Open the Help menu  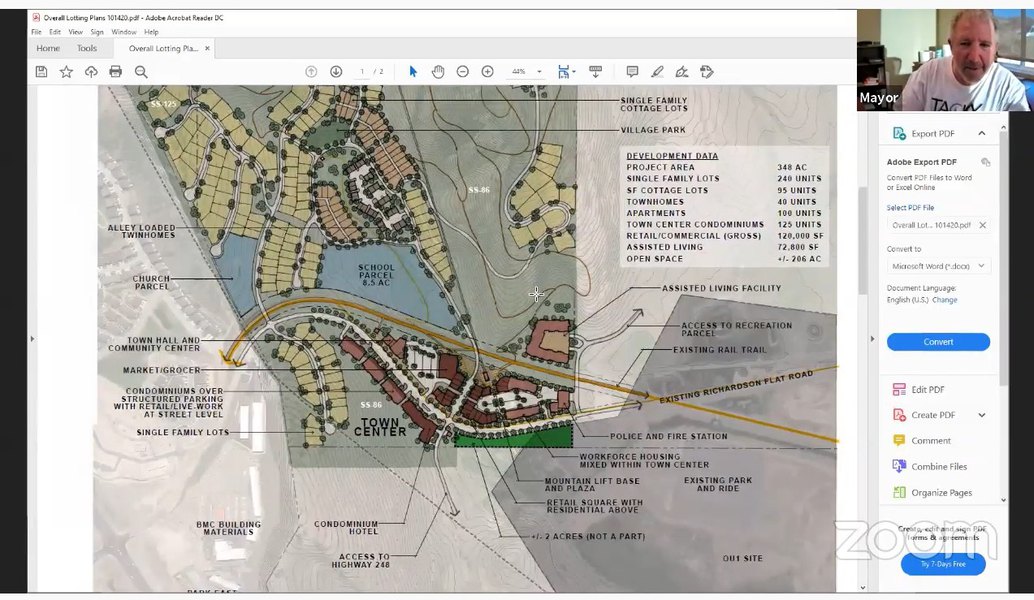tap(151, 32)
